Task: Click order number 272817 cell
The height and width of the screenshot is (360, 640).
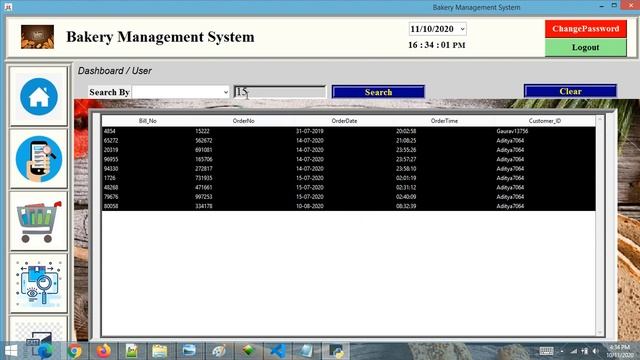Action: pos(204,169)
